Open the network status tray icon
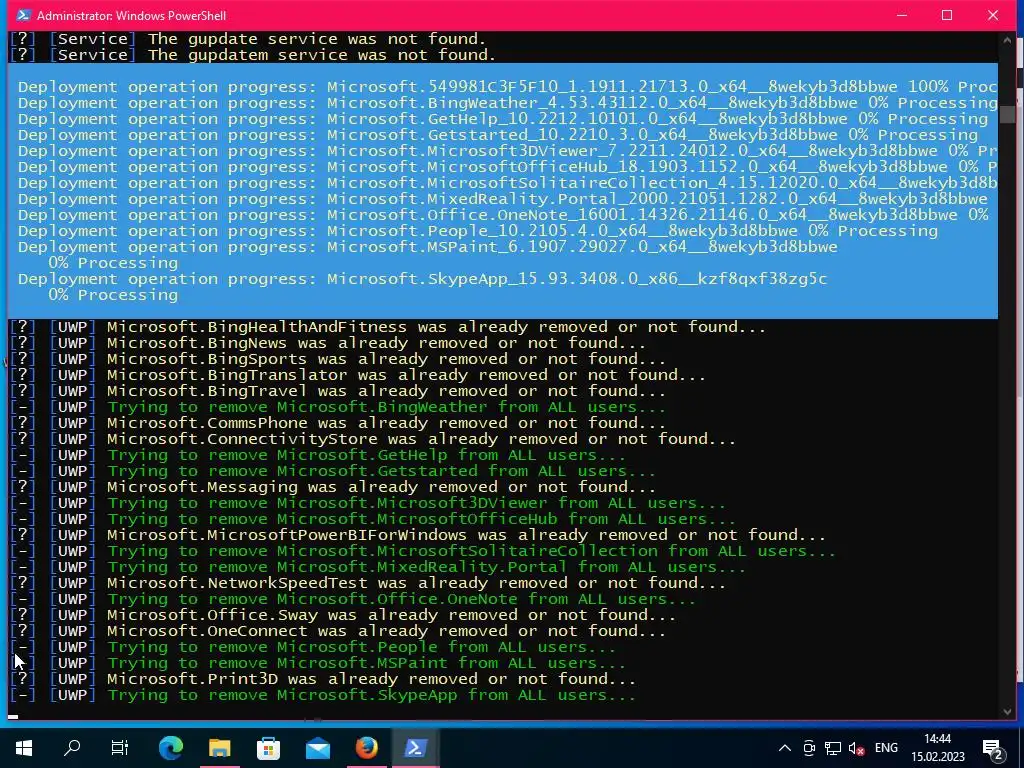 [x=833, y=748]
